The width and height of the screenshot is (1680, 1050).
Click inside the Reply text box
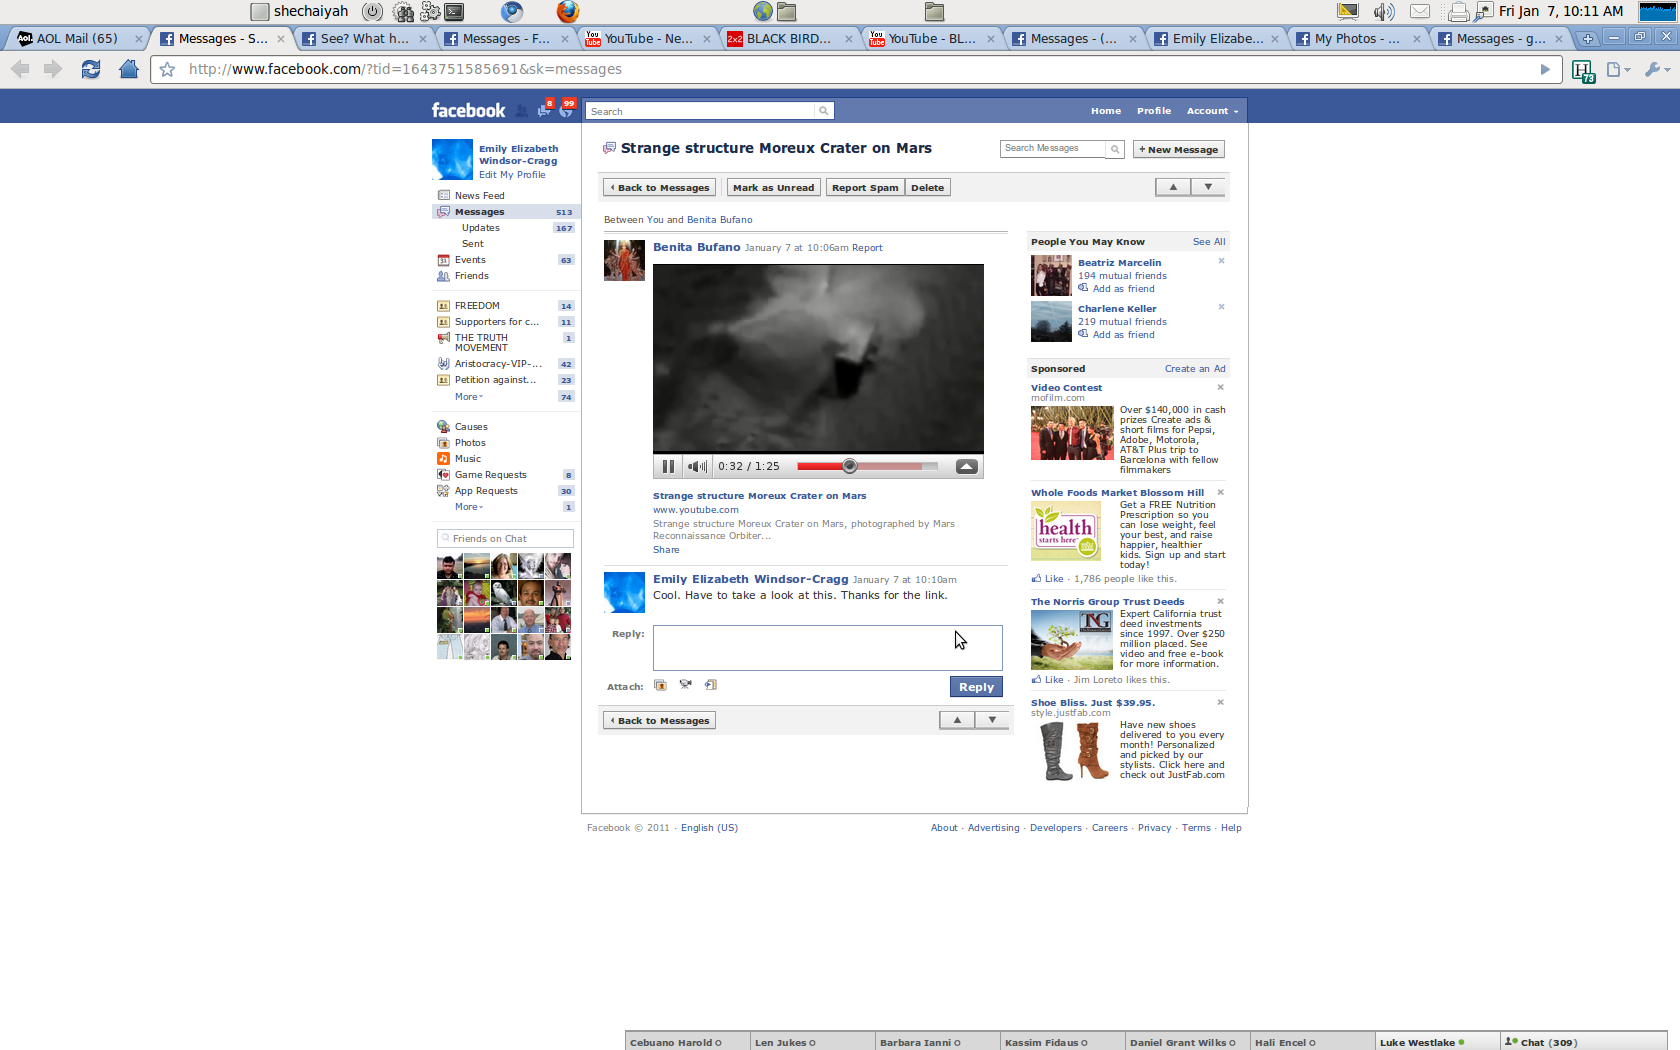(x=827, y=648)
